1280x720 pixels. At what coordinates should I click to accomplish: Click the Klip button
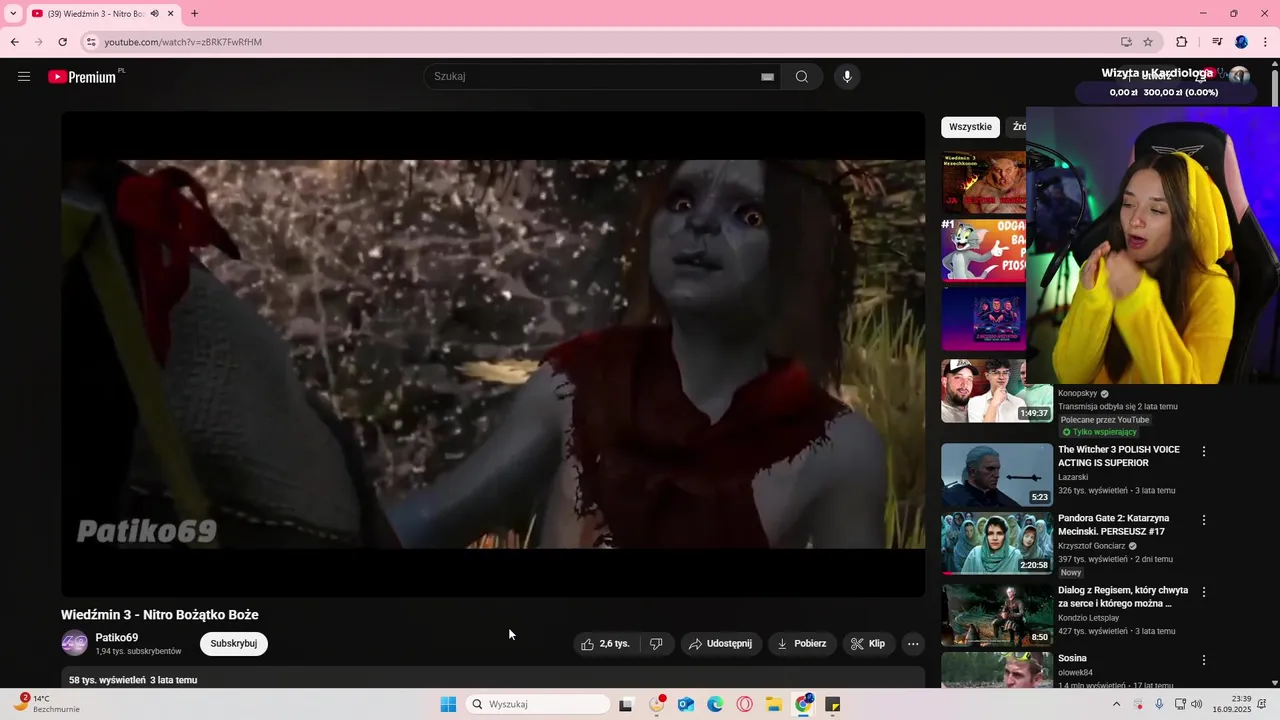coord(868,644)
